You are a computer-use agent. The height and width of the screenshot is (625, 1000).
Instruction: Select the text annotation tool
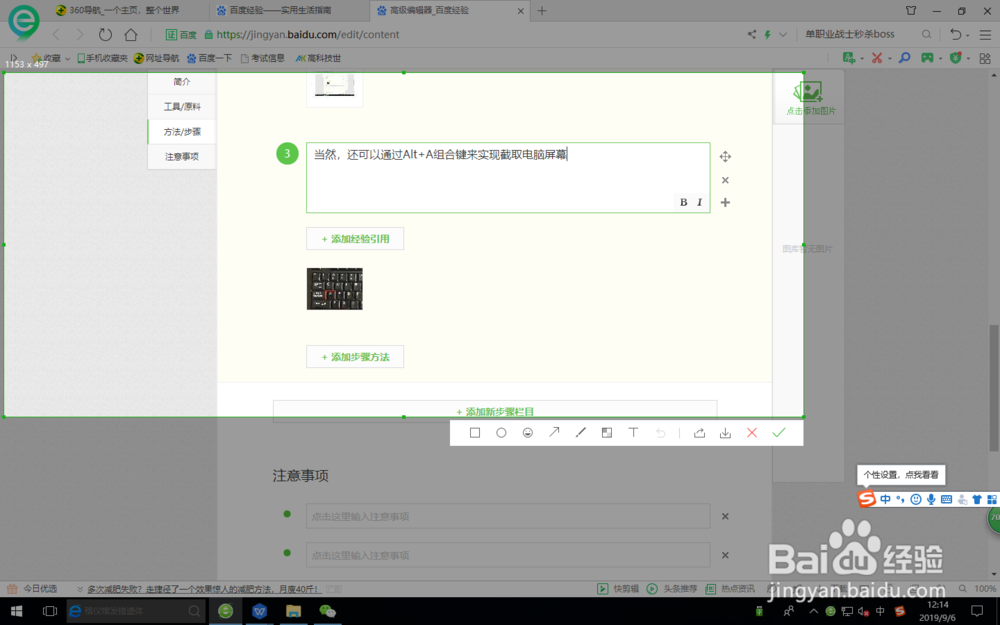(633, 432)
